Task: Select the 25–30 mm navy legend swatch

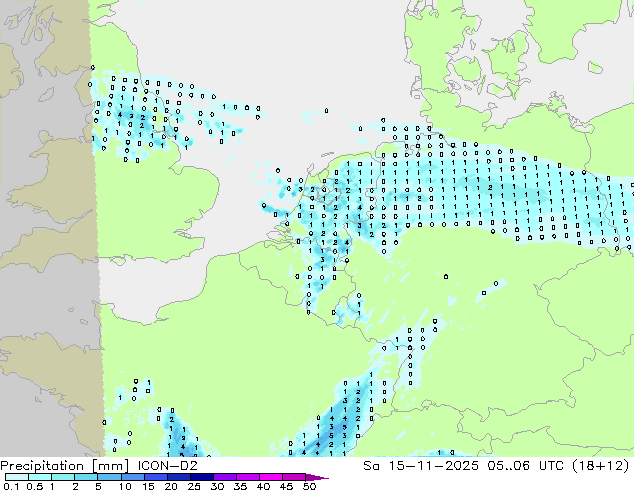Action: point(202,477)
